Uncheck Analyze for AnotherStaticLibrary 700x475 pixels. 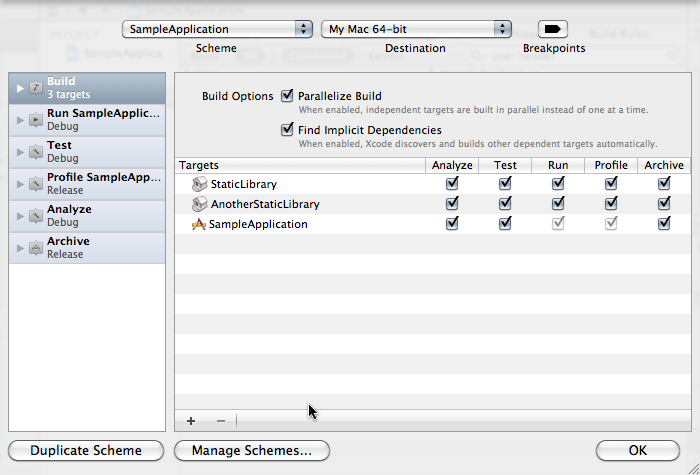[x=452, y=204]
